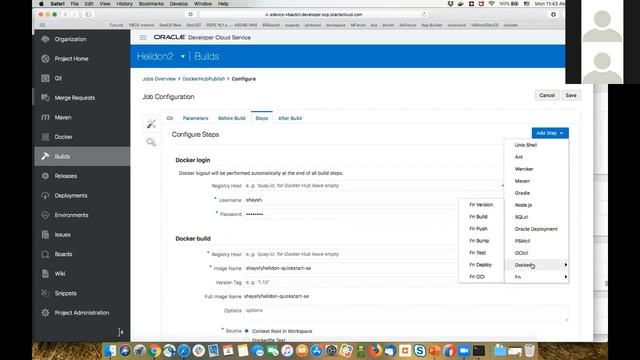Select Fn Build from the submenu
This screenshot has width=640, height=360.
[x=481, y=217]
